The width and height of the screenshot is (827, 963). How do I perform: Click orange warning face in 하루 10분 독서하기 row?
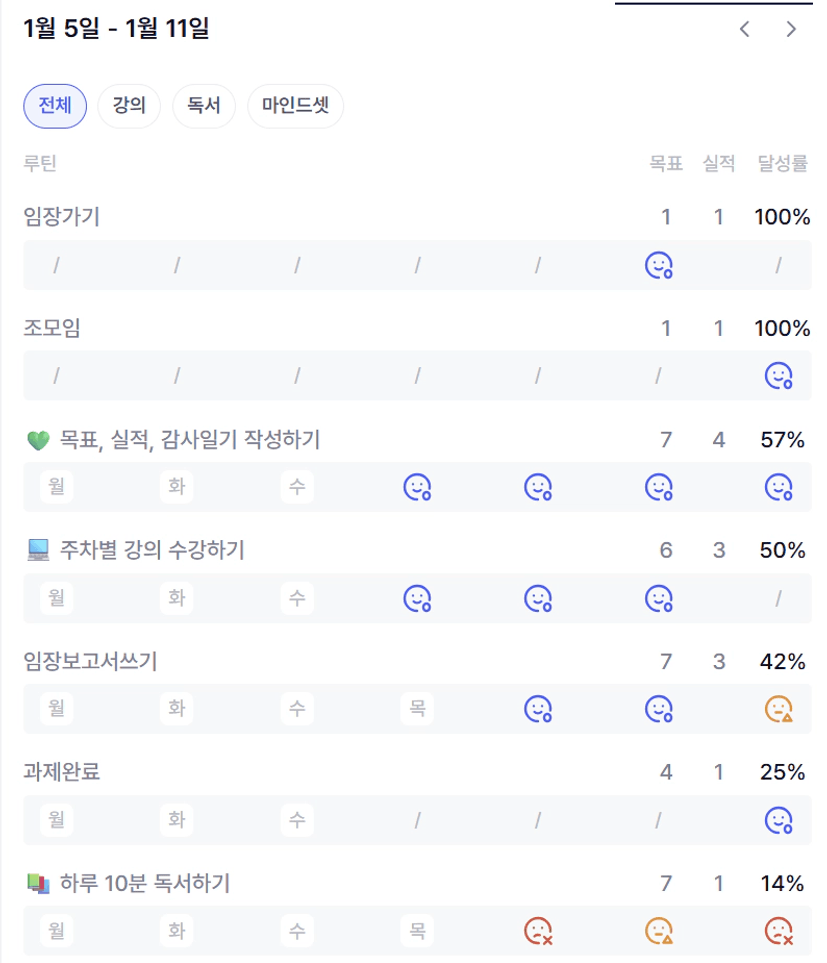[658, 931]
